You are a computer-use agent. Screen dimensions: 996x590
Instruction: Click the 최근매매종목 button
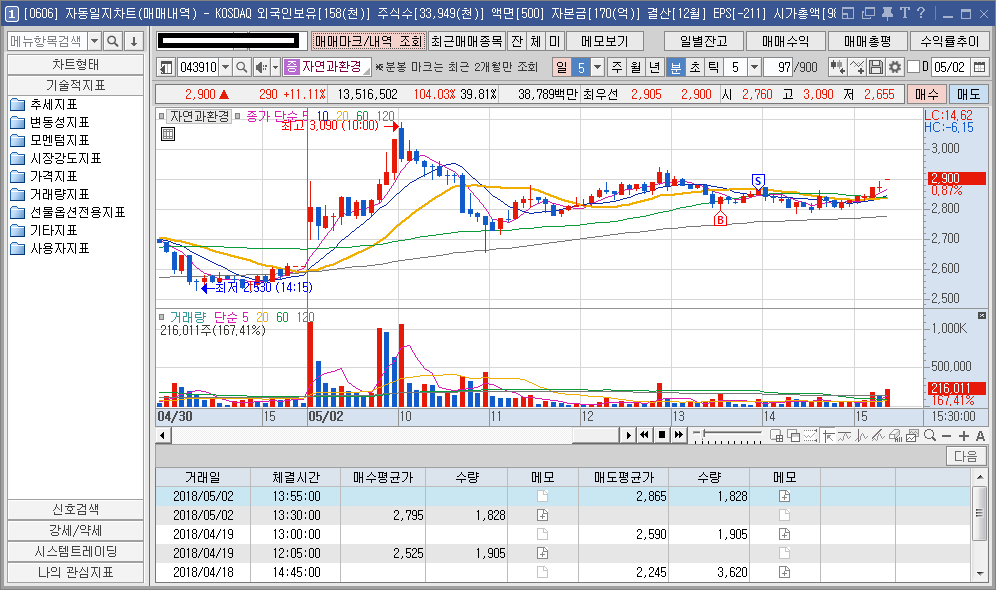tap(466, 41)
